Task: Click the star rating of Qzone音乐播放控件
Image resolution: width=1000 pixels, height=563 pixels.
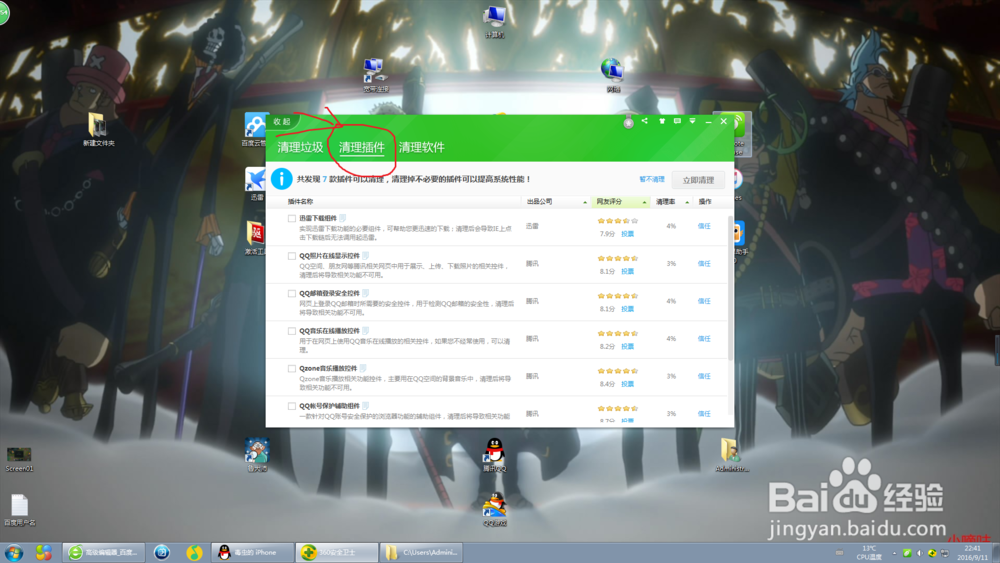Action: pos(617,370)
